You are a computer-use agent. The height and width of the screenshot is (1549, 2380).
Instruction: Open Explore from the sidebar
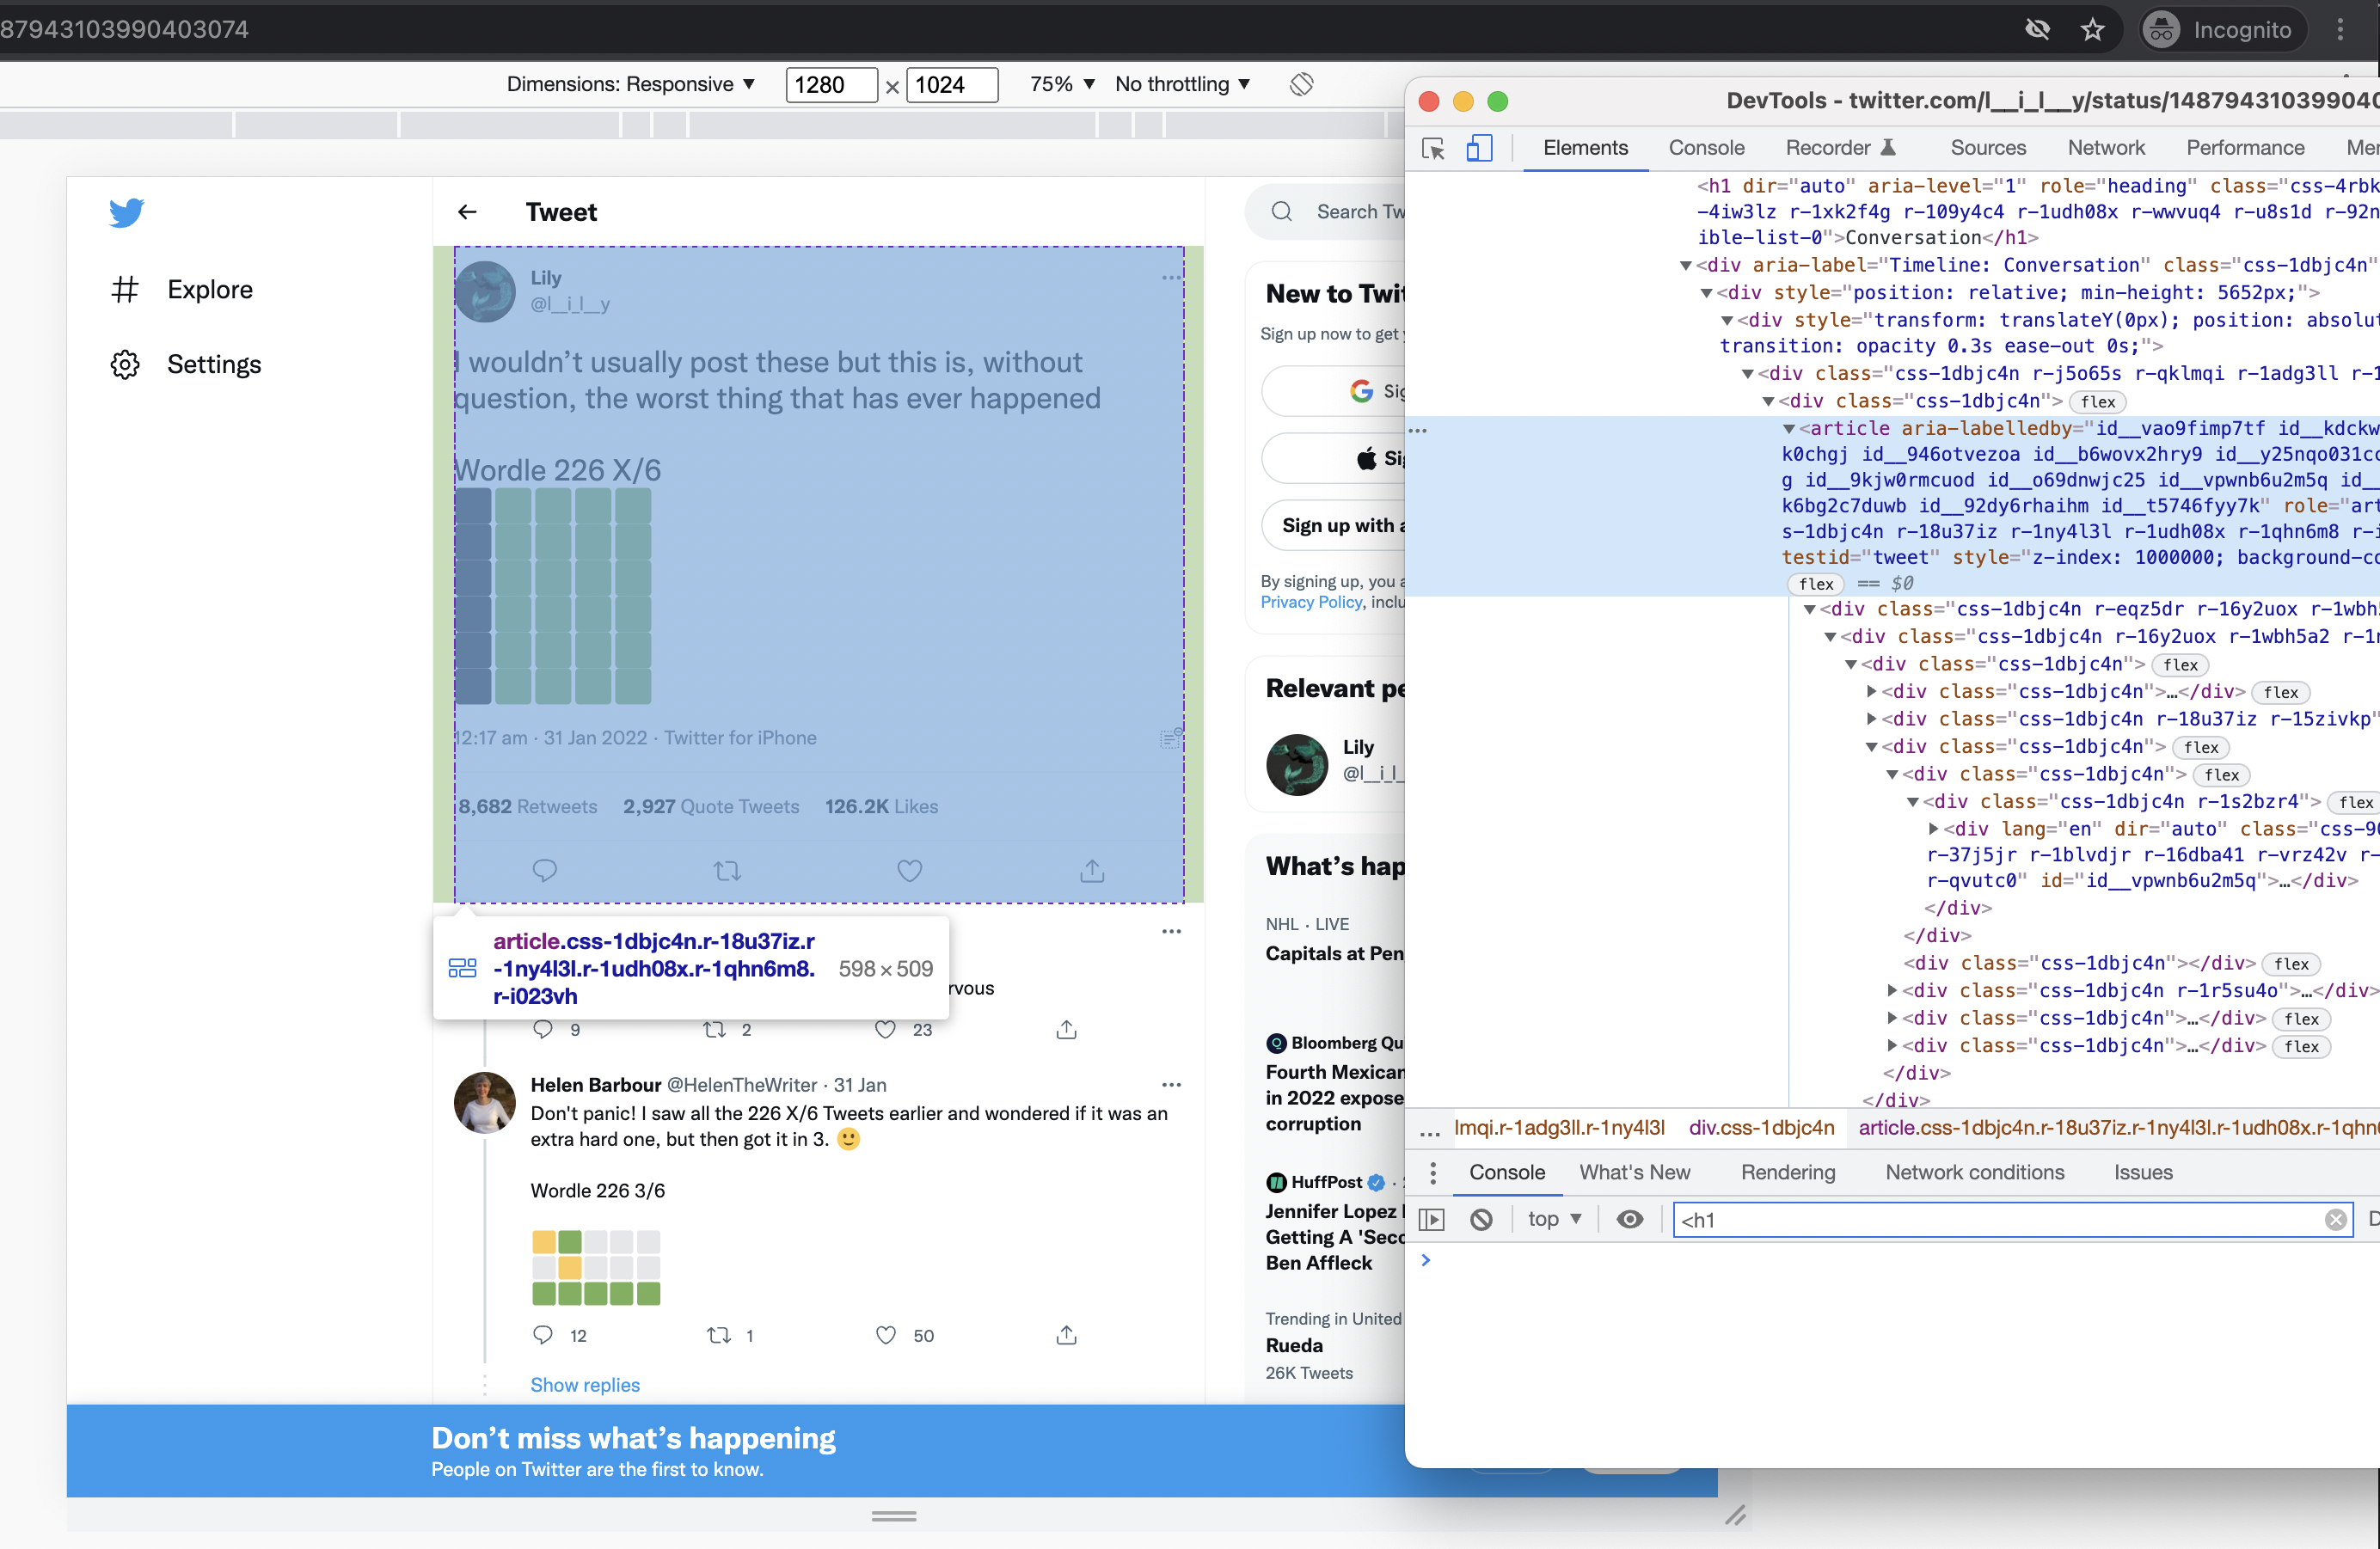coord(210,289)
